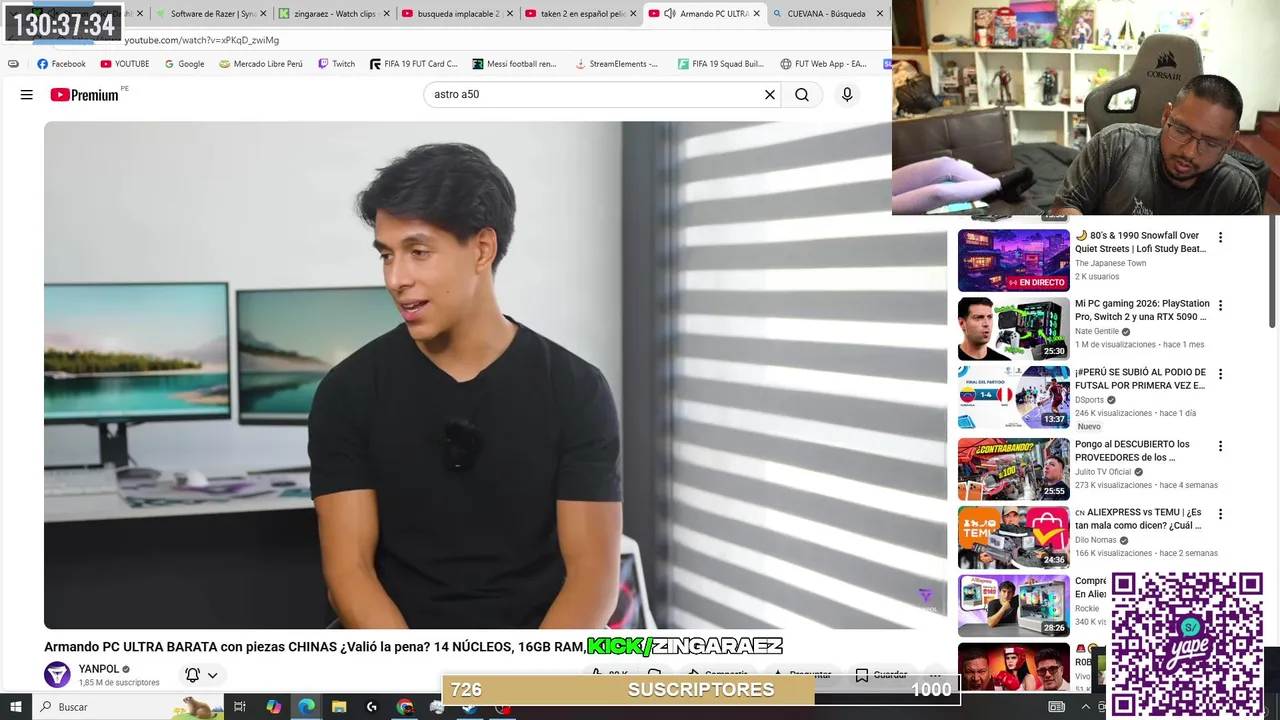
Task: Click the youtube.com address bar URL
Action: tap(201, 40)
